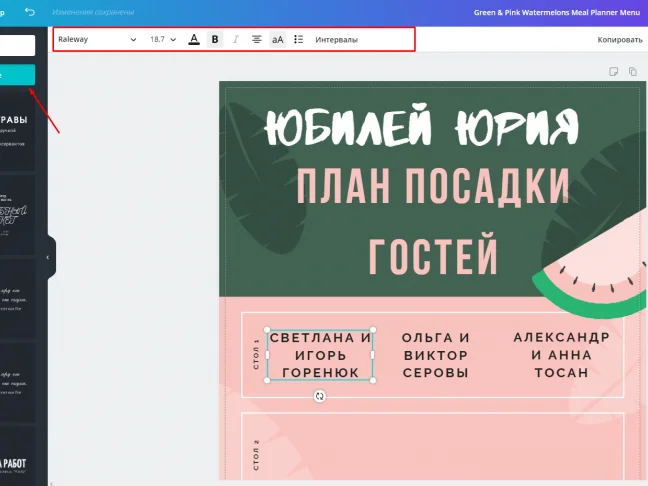Click the undo arrow icon
648x486 pixels.
(x=29, y=12)
